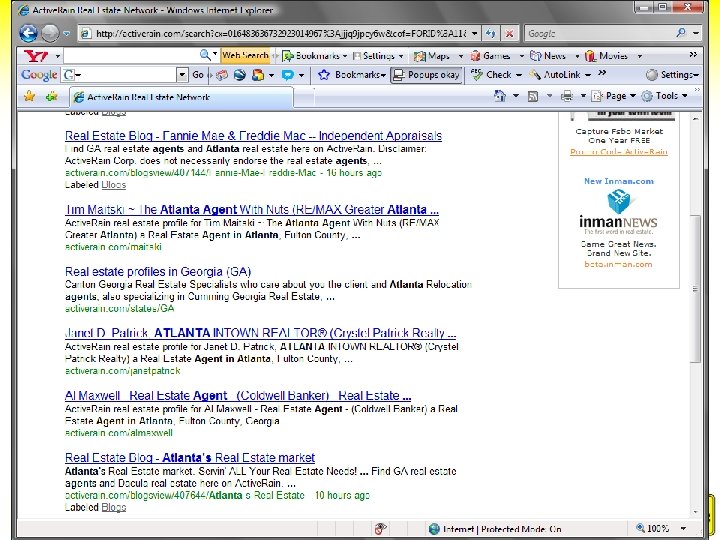720x540 pixels.
Task: Click the status bar popup blocker icon
Action: 380,529
